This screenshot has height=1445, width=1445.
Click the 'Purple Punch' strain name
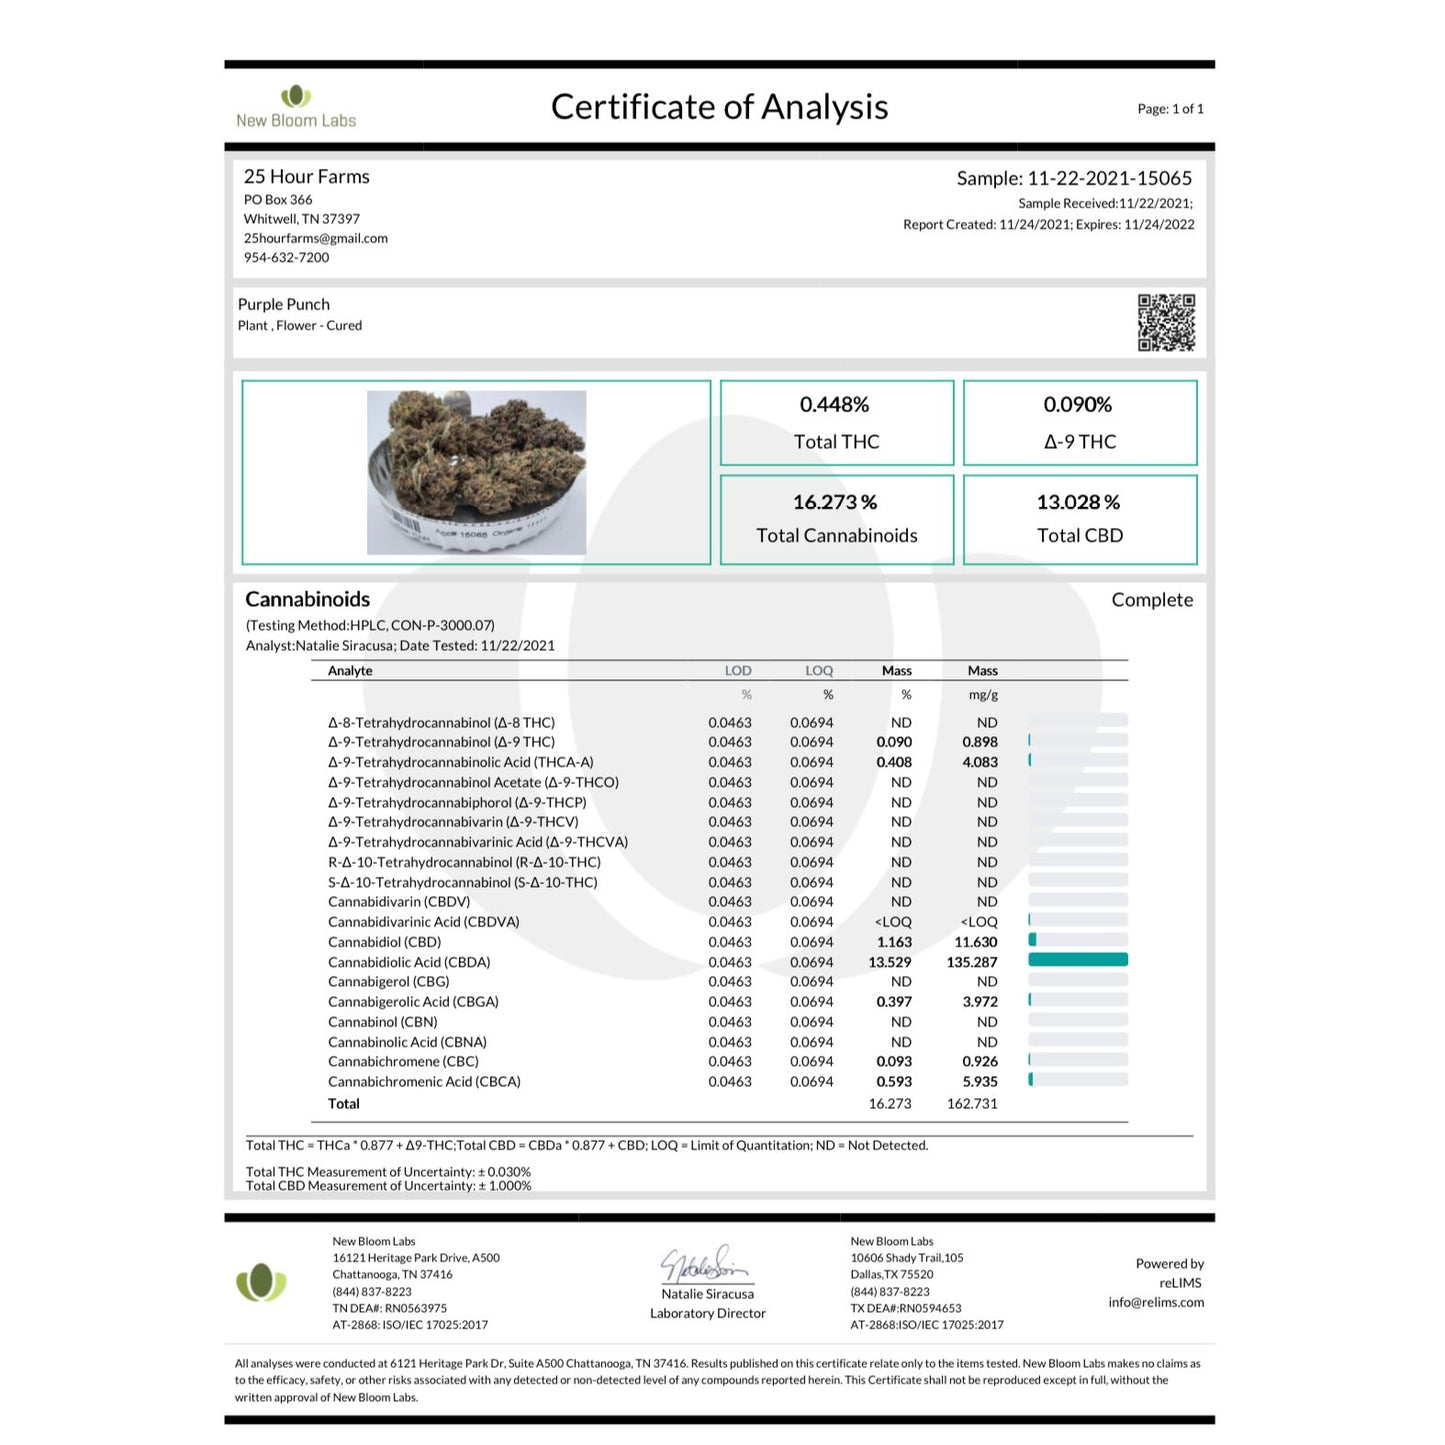pyautogui.click(x=284, y=304)
